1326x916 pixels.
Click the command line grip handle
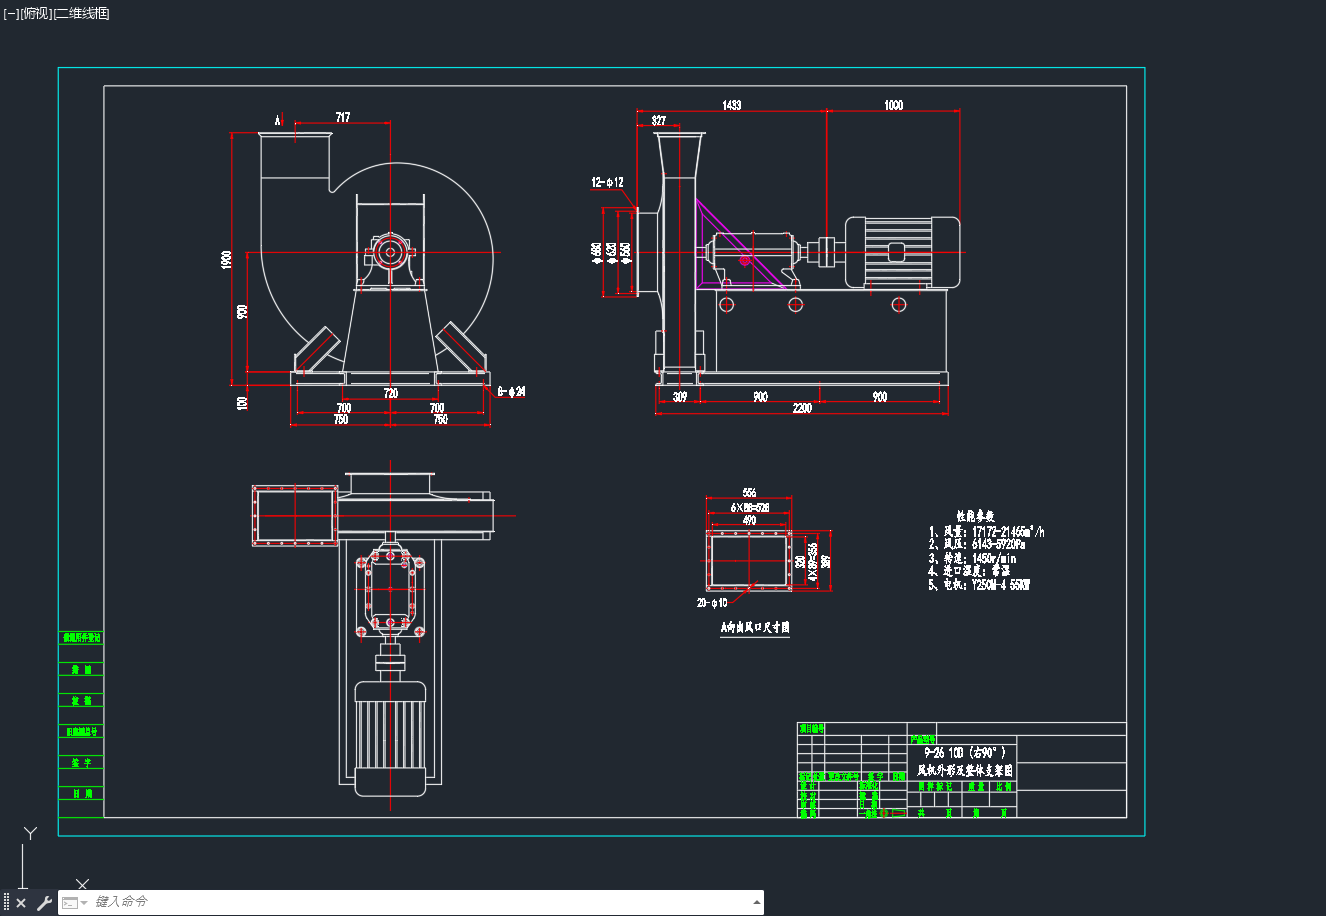(x=6, y=903)
